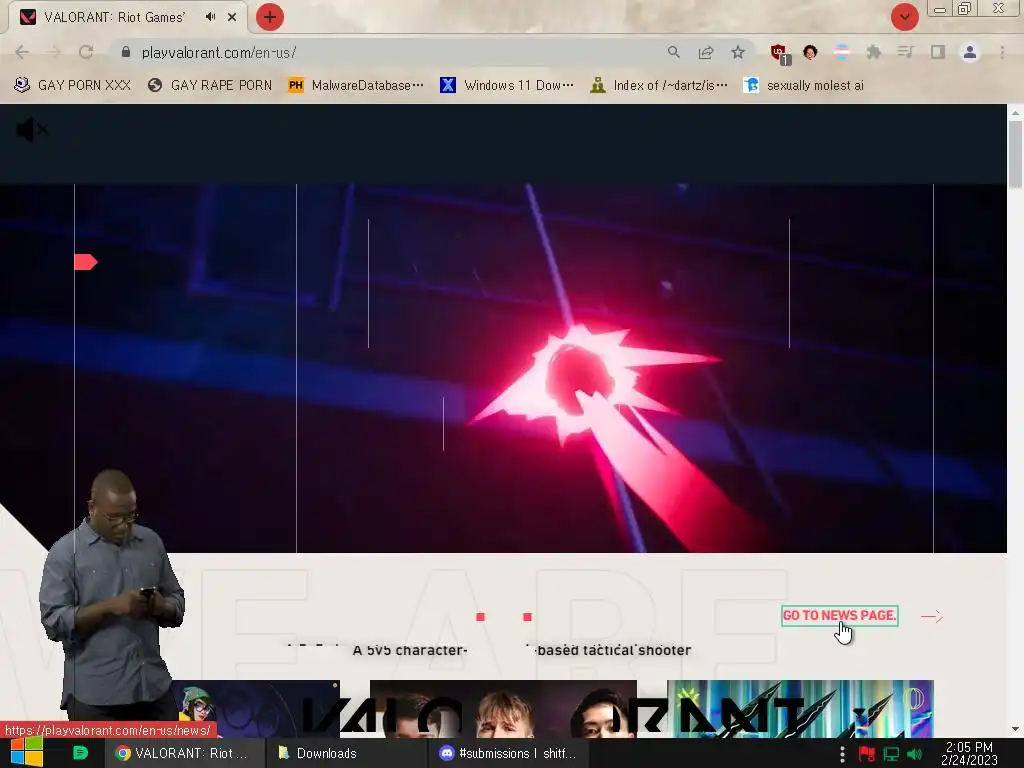
Task: Open the Windows 11 Dow… bookmark
Action: click(x=507, y=85)
